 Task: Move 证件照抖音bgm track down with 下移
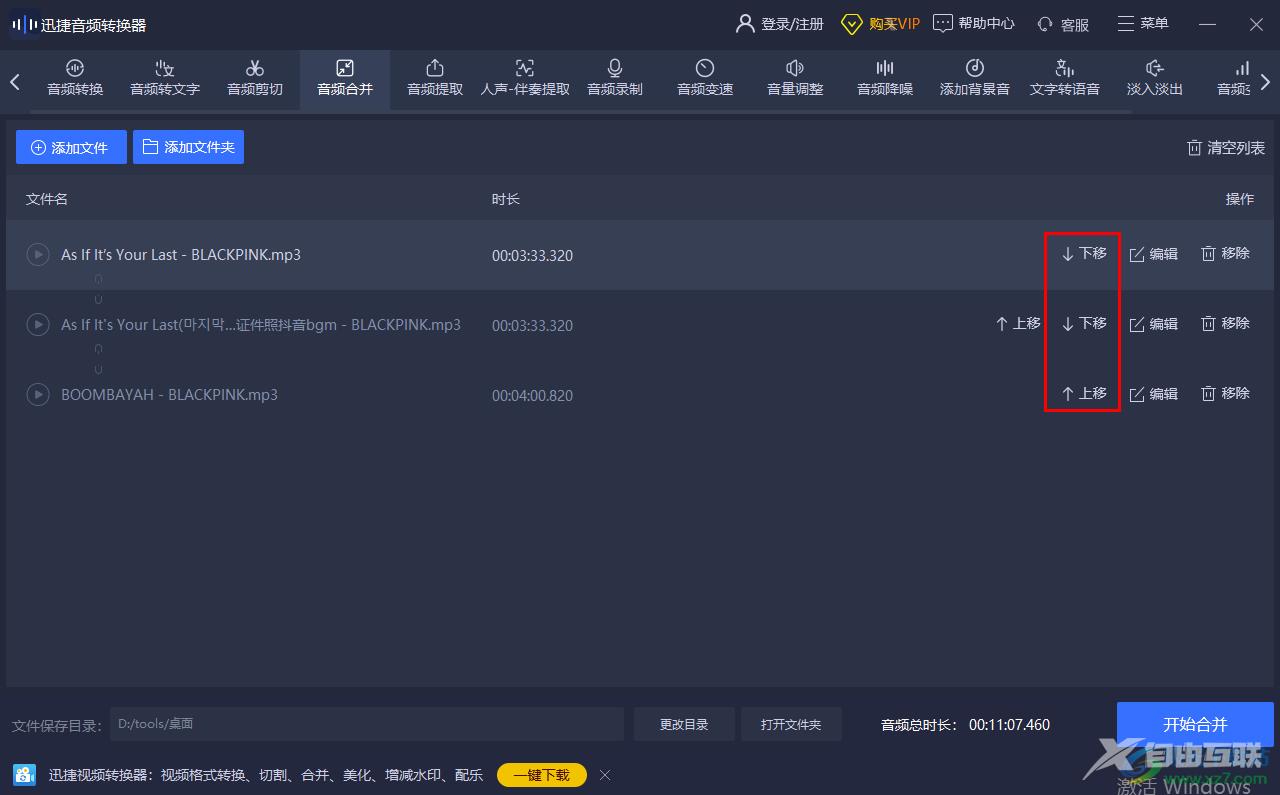1084,324
